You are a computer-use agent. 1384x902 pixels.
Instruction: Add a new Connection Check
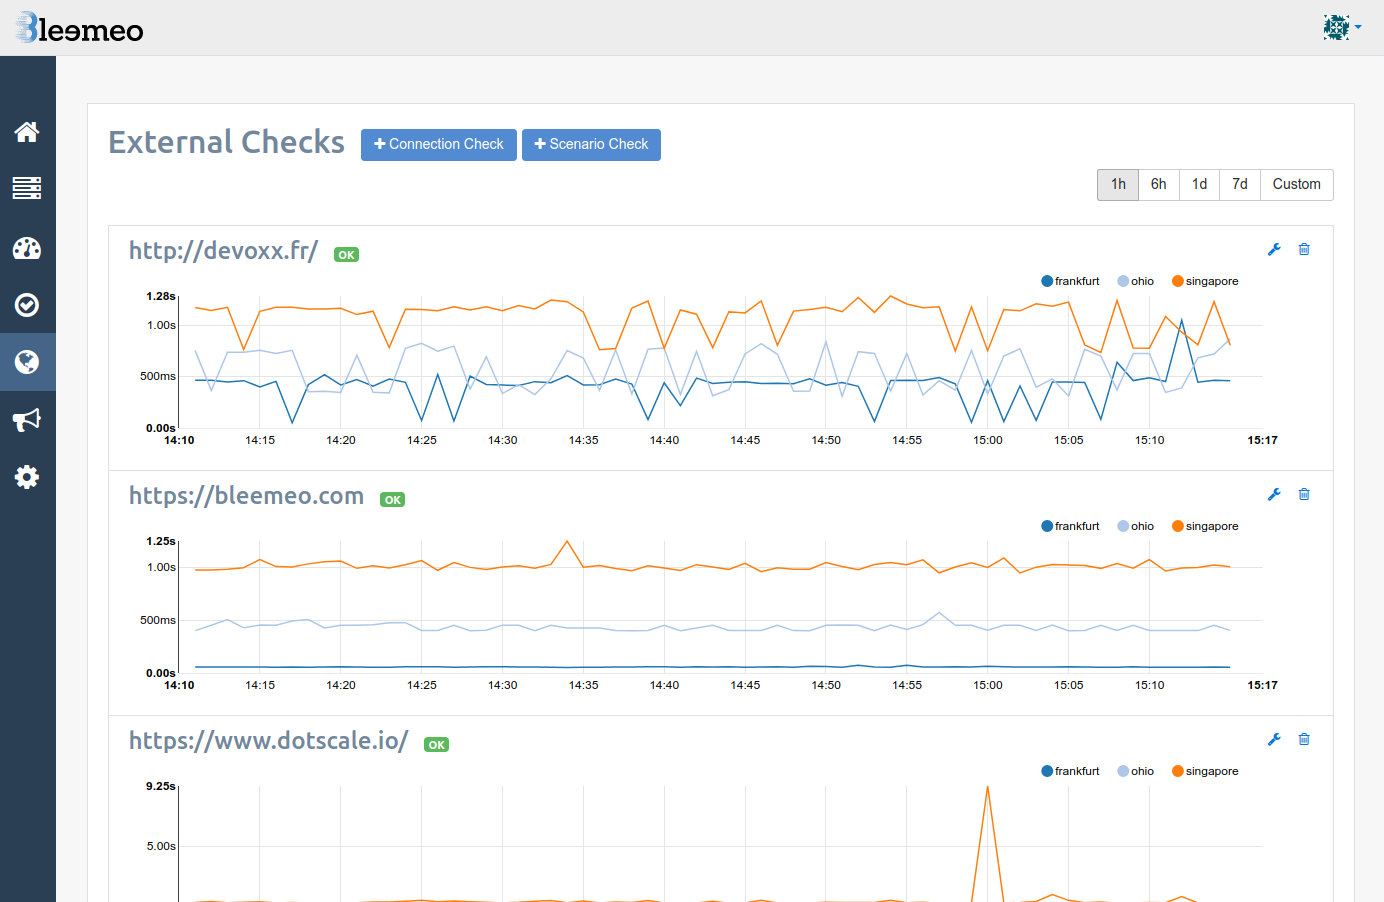click(439, 144)
